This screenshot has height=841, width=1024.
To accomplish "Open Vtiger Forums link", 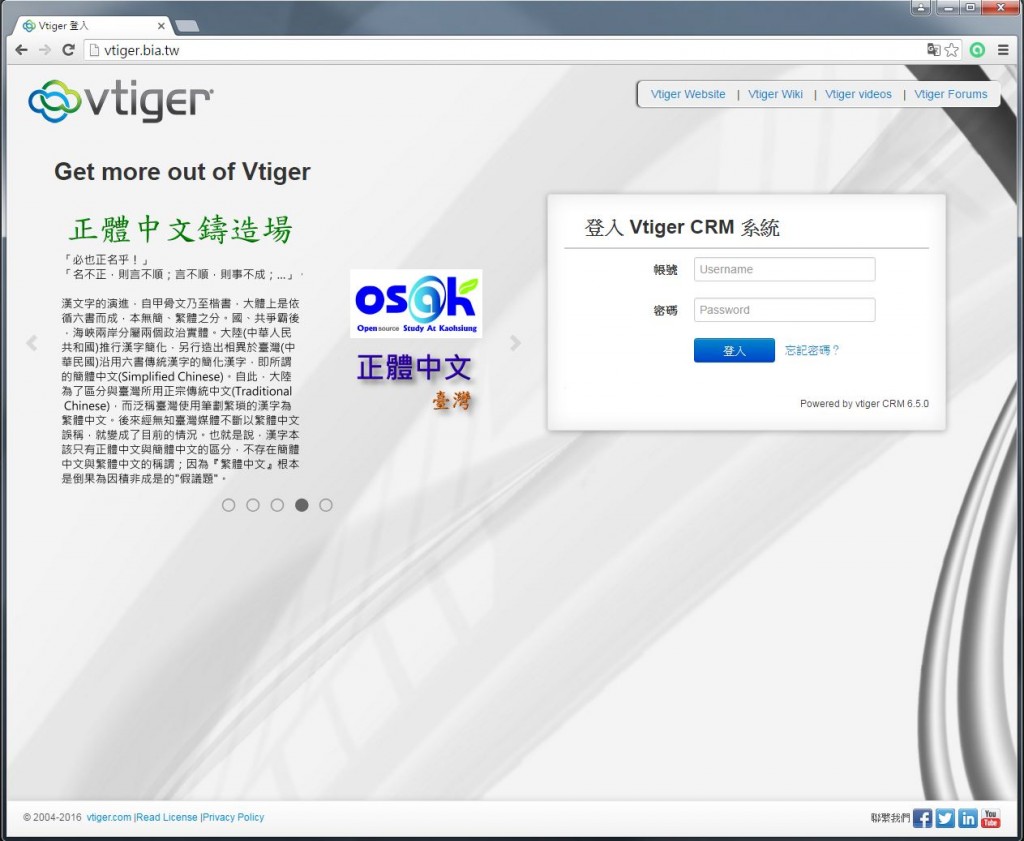I will tap(951, 94).
